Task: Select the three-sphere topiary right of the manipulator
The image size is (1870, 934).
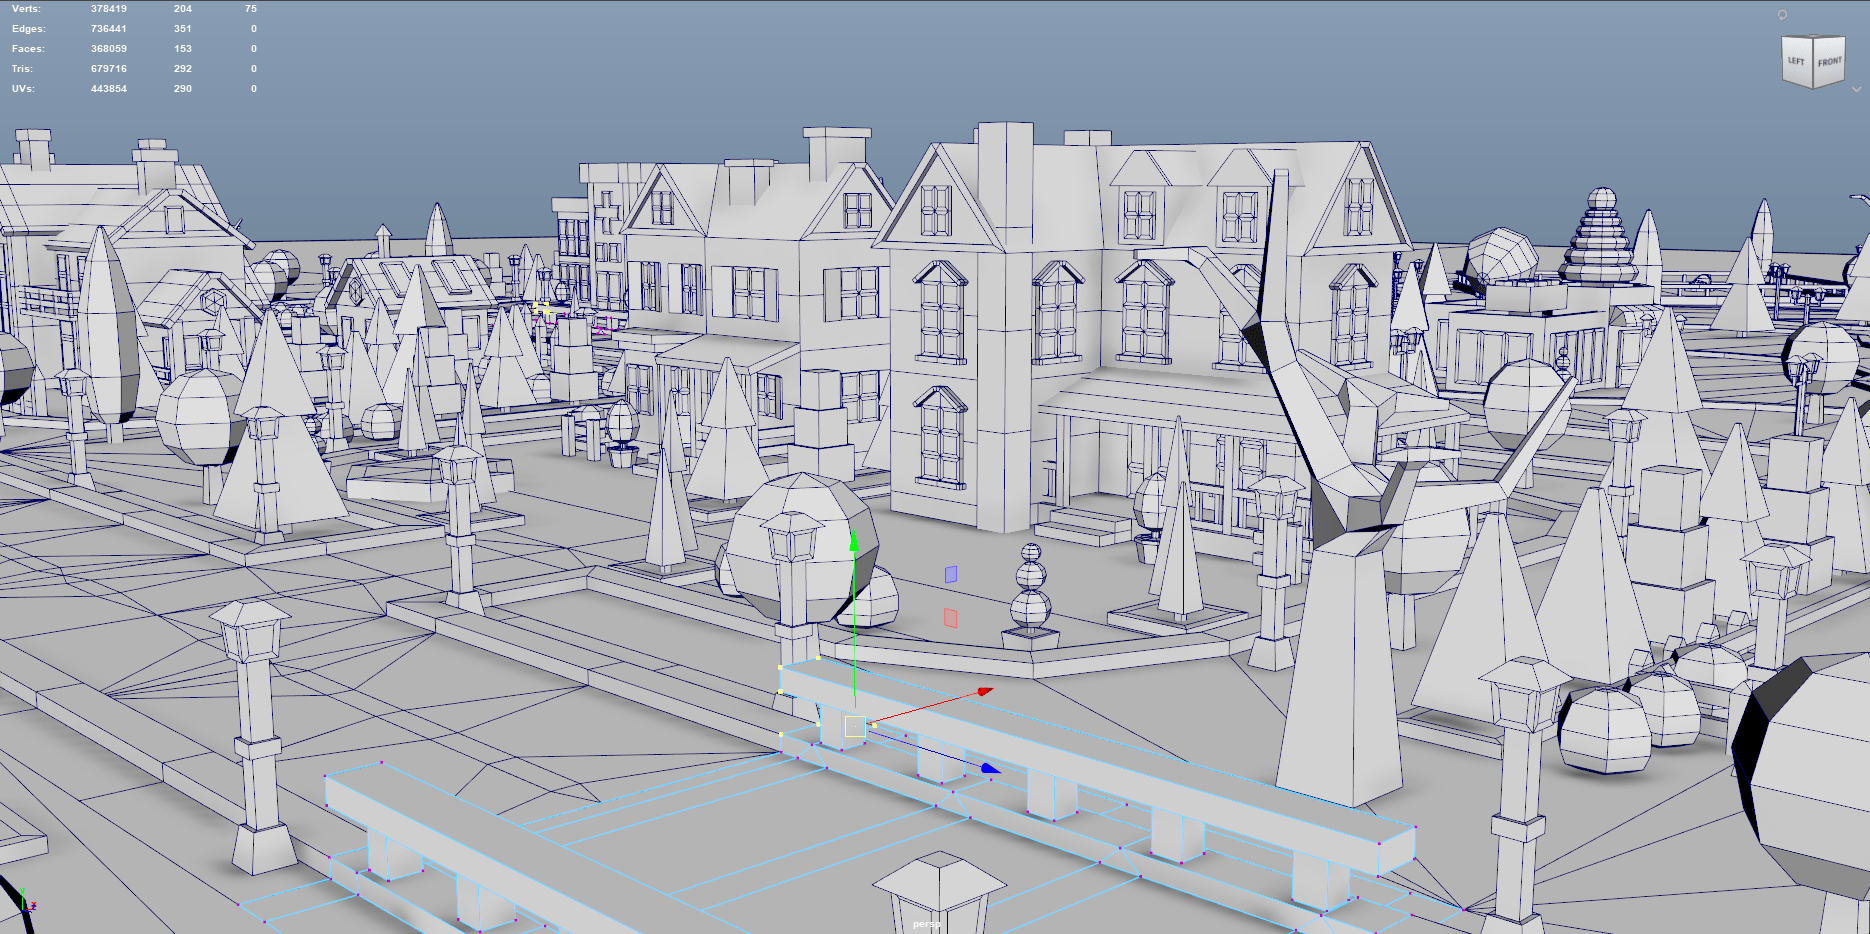Action: click(1030, 597)
